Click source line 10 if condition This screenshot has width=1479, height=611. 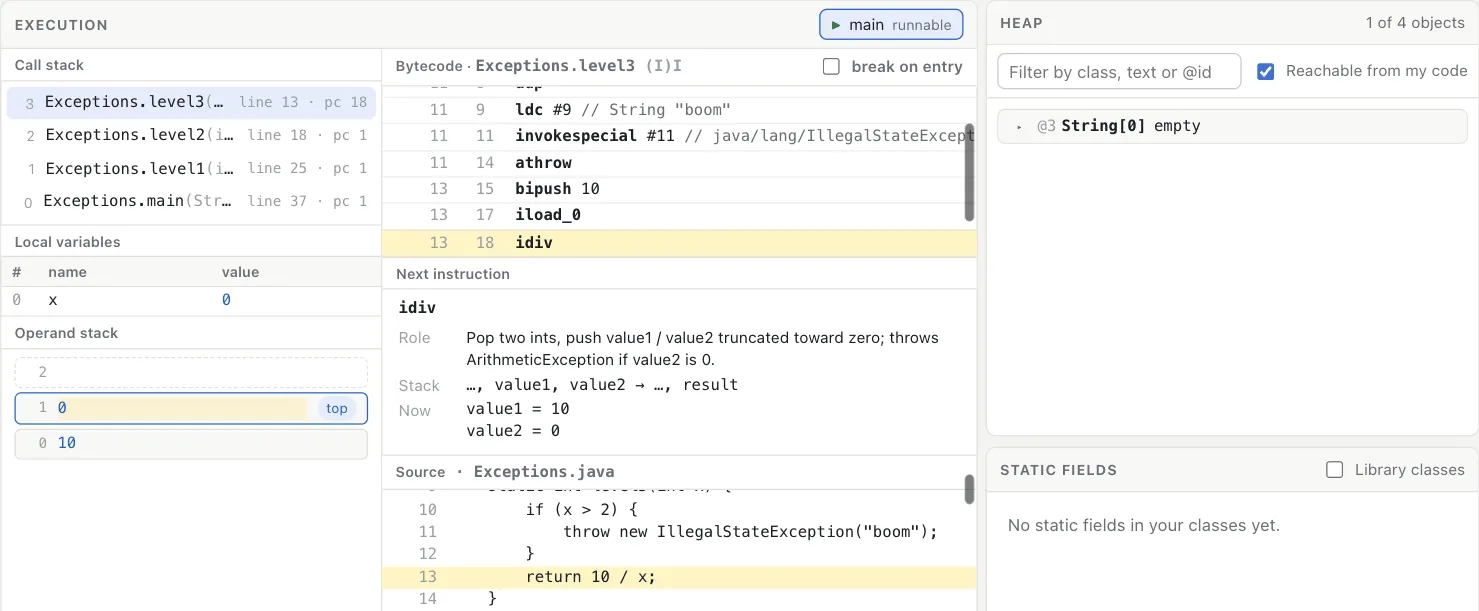pyautogui.click(x=679, y=510)
